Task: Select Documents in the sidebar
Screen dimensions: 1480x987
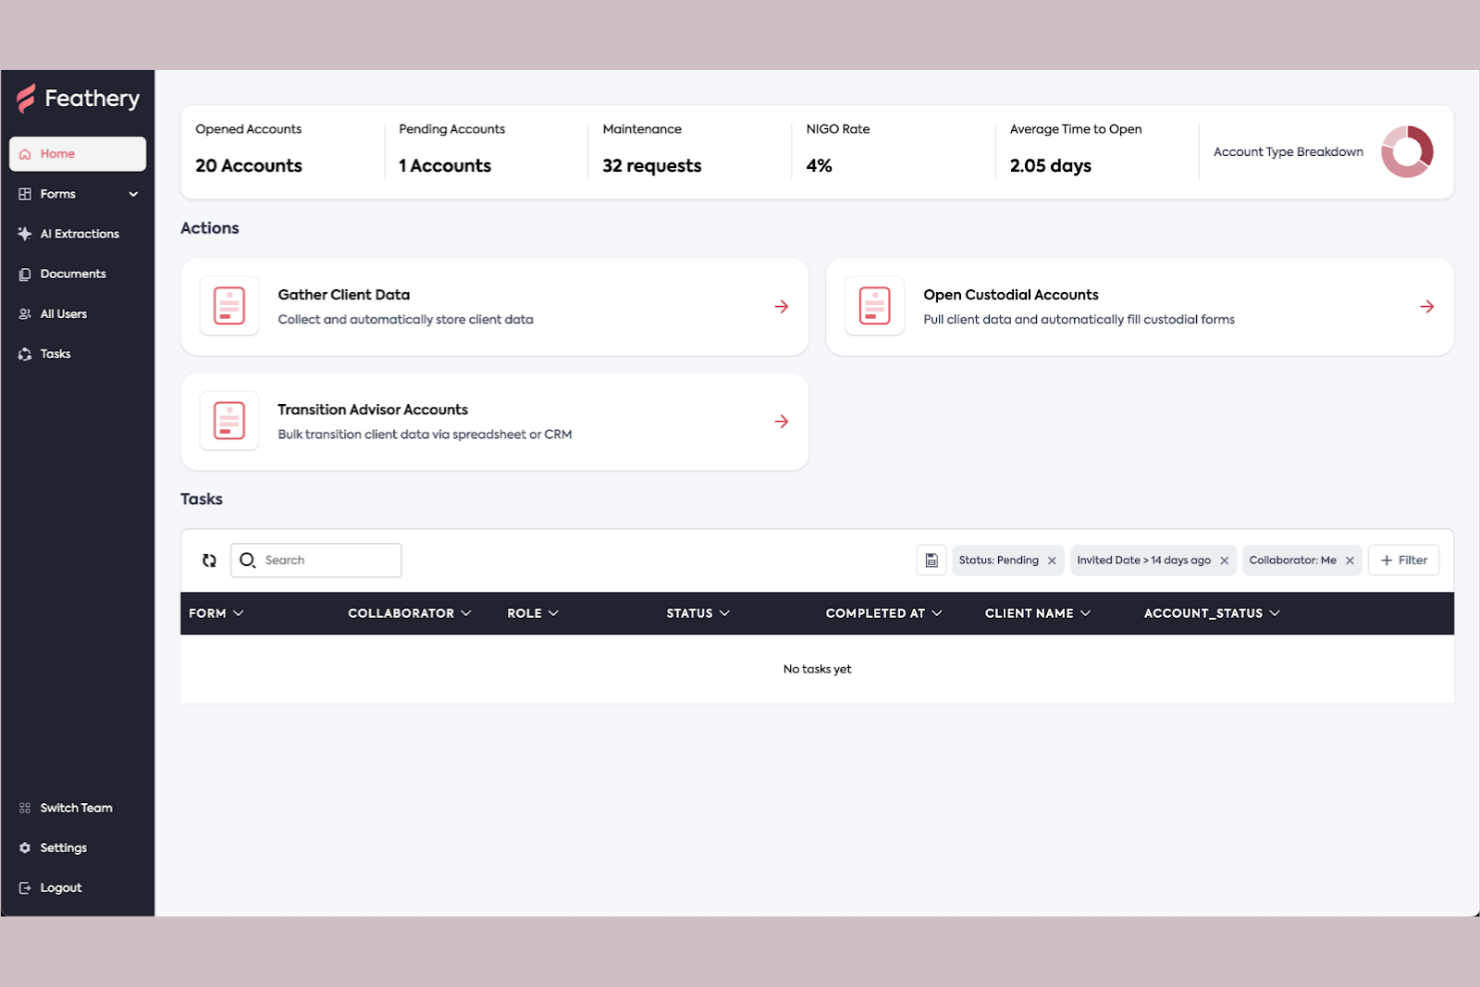Action: [x=72, y=273]
